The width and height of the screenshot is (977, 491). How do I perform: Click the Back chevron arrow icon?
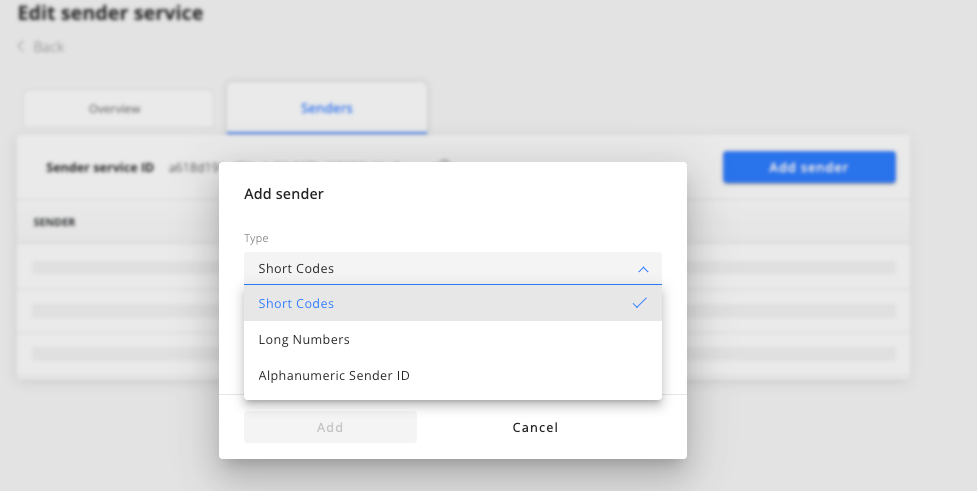pyautogui.click(x=21, y=47)
